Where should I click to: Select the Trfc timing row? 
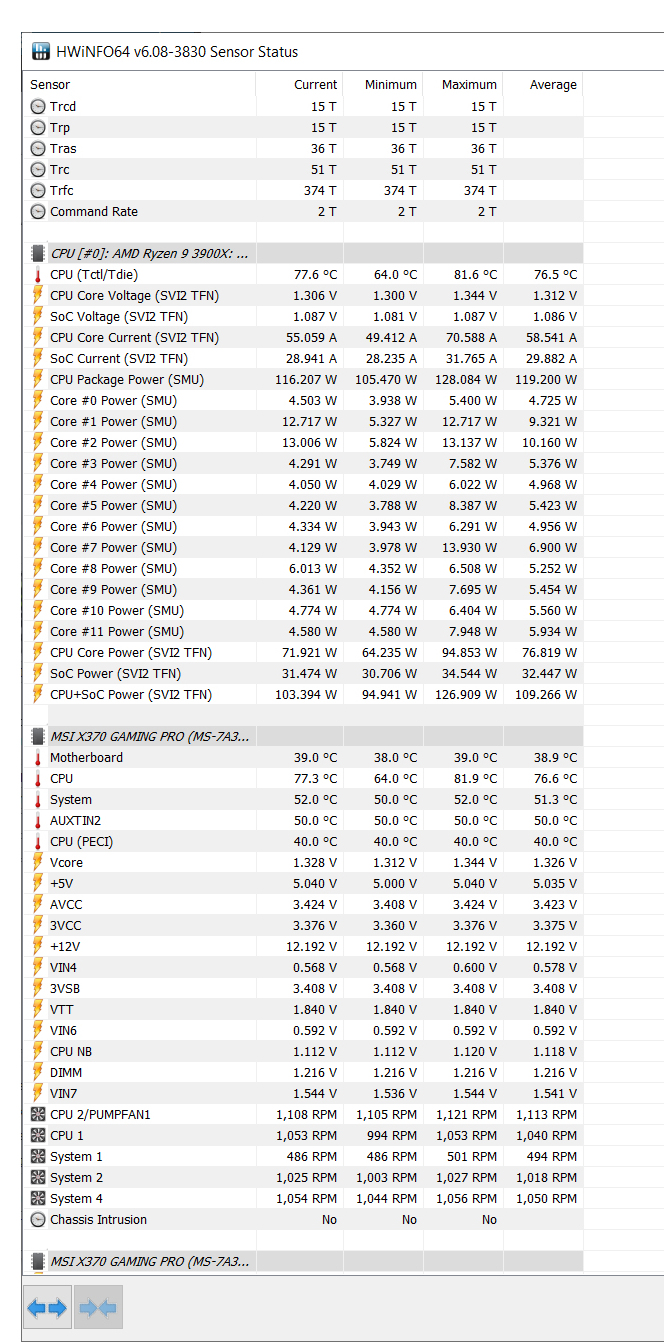pyautogui.click(x=303, y=190)
